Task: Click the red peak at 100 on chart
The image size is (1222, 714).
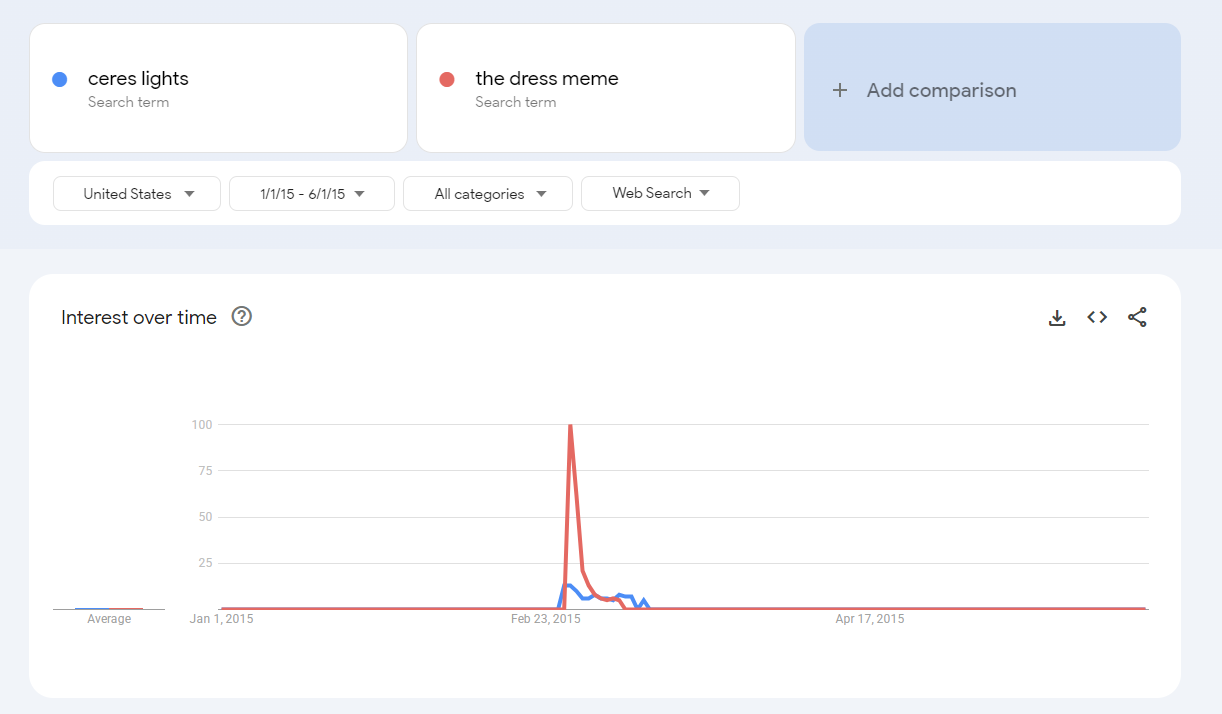Action: pyautogui.click(x=570, y=425)
